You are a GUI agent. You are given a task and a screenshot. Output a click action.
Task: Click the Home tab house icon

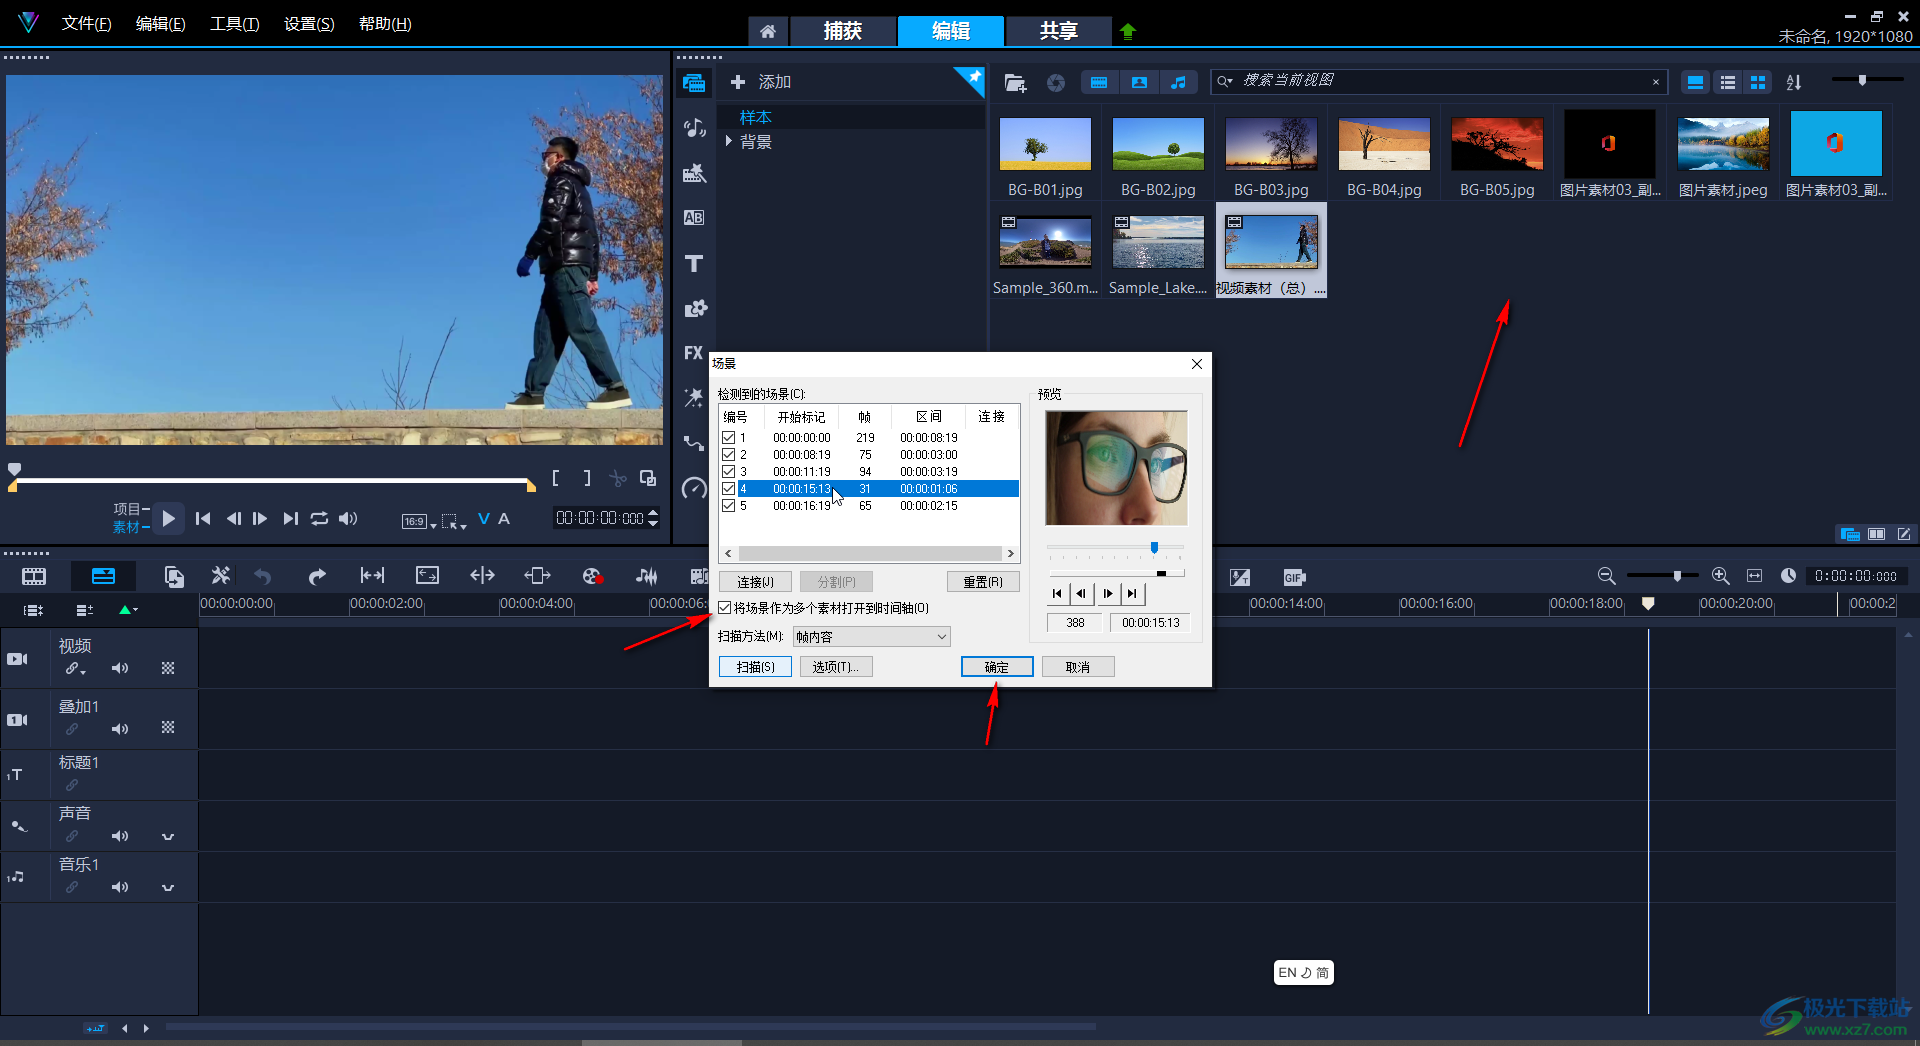pos(768,31)
